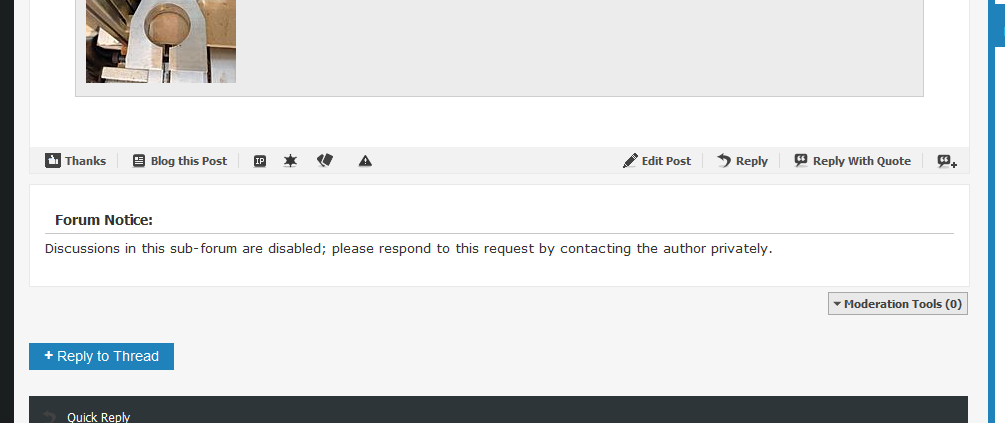Screen dimensions: 1005x423
Task: Click the cards icon in post toolbar
Action: coord(325,161)
